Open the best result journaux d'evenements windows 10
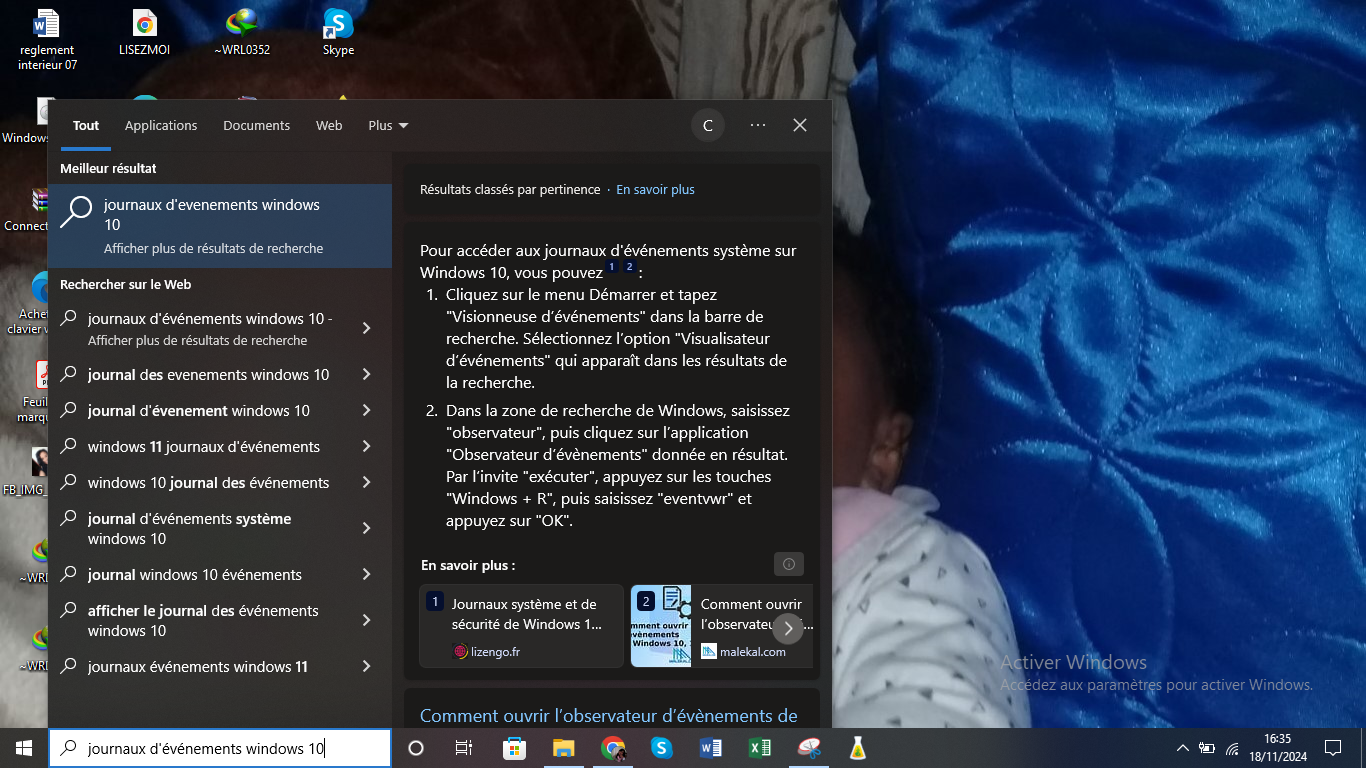The width and height of the screenshot is (1366, 768). point(220,226)
